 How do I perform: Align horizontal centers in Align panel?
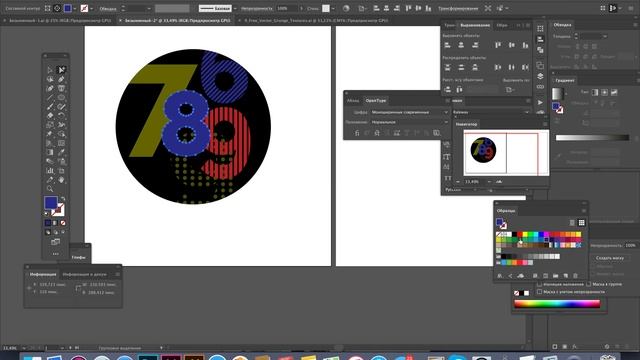[x=461, y=45]
